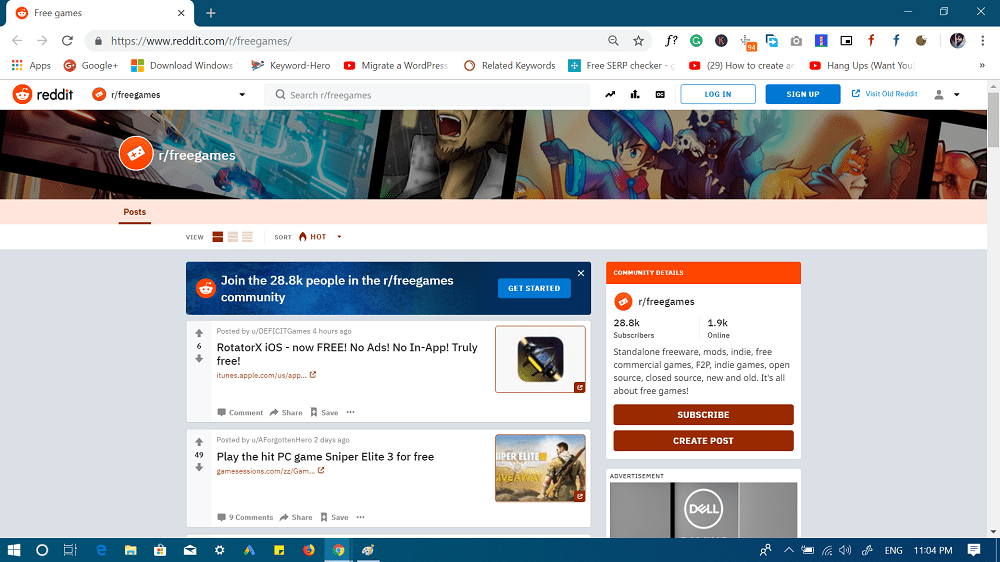
Task: Select the compact view layout icon
Action: 247,237
